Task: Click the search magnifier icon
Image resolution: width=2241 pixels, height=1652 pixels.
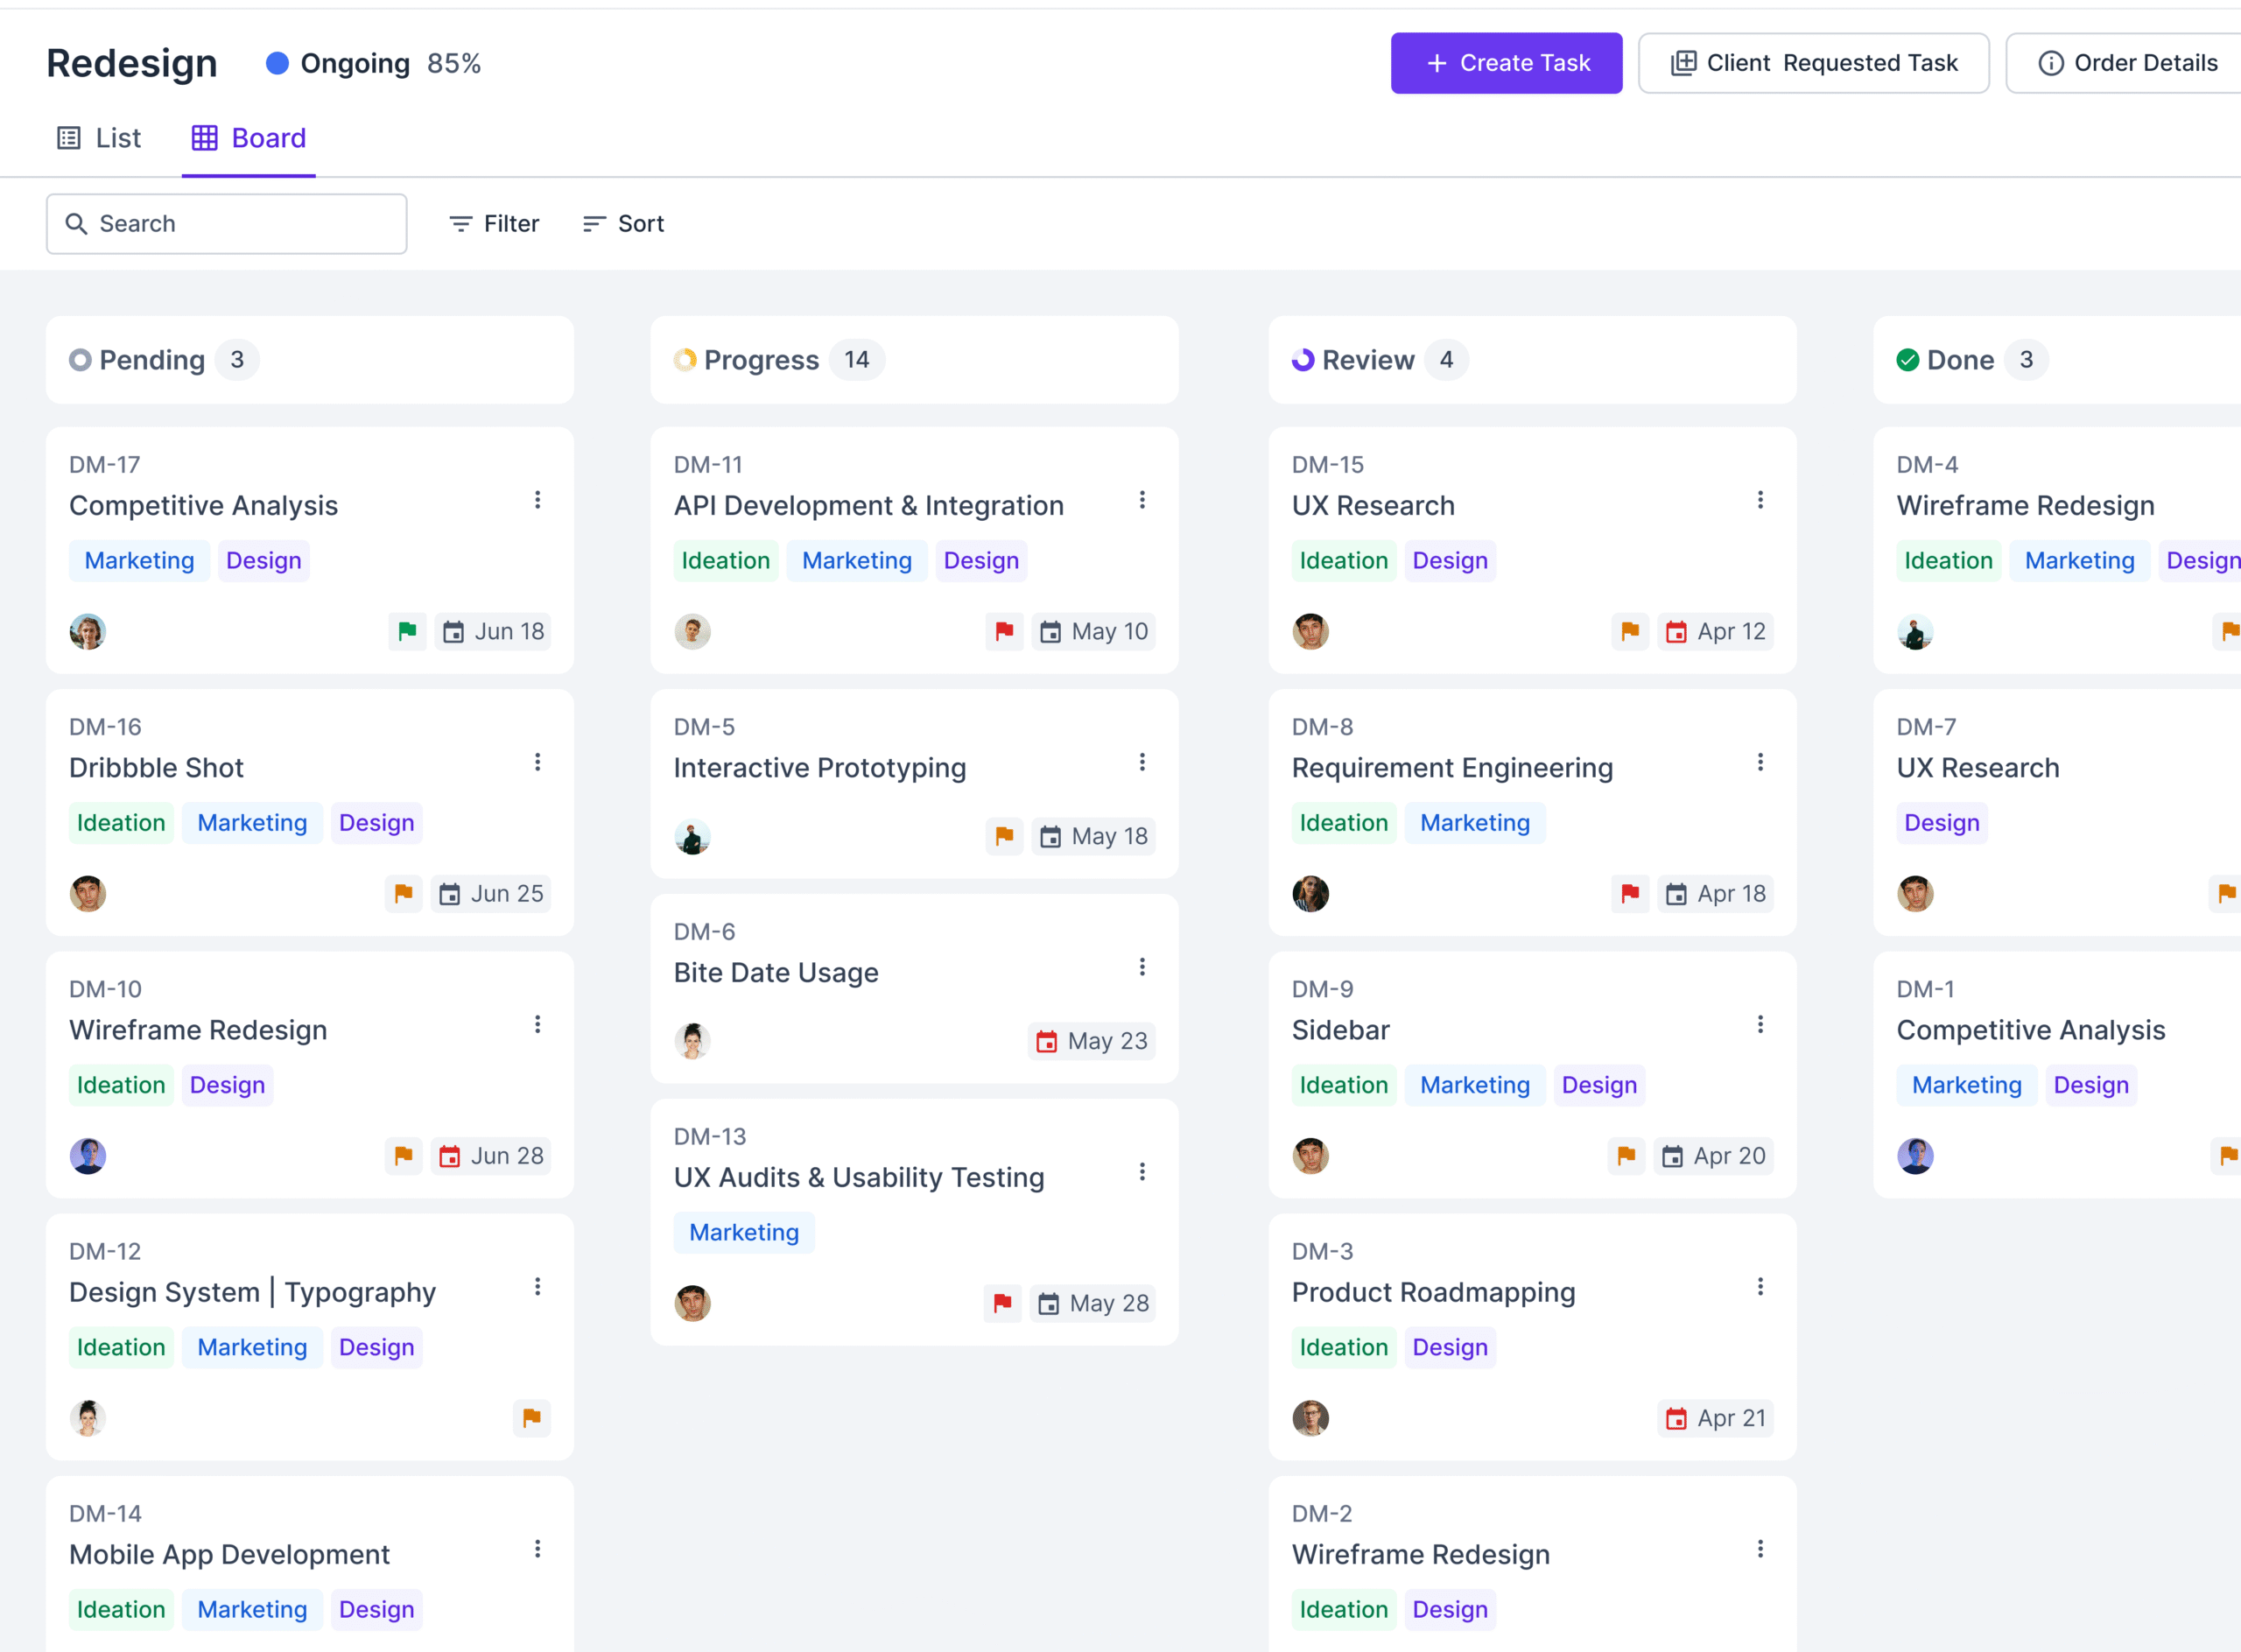Action: point(77,223)
